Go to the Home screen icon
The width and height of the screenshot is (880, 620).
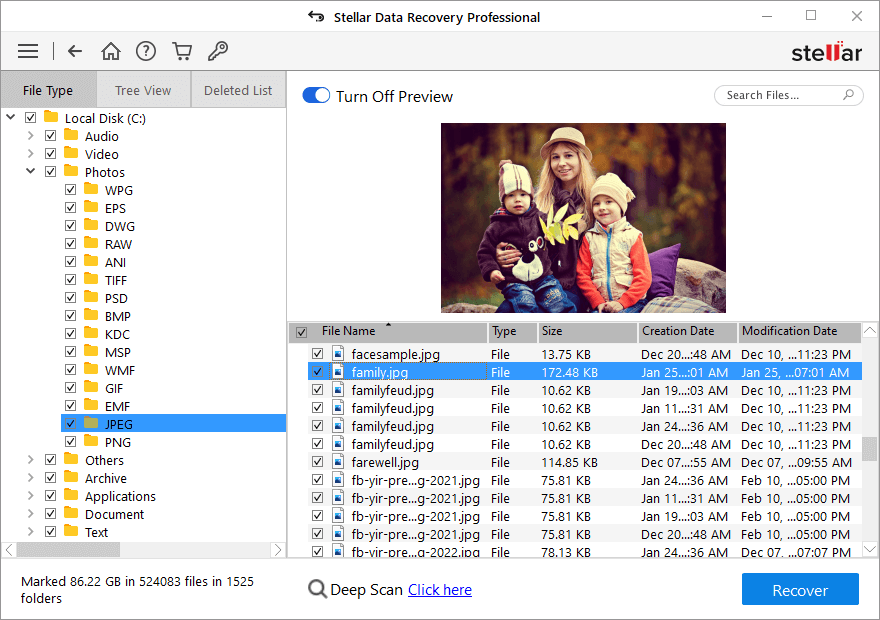pos(110,50)
